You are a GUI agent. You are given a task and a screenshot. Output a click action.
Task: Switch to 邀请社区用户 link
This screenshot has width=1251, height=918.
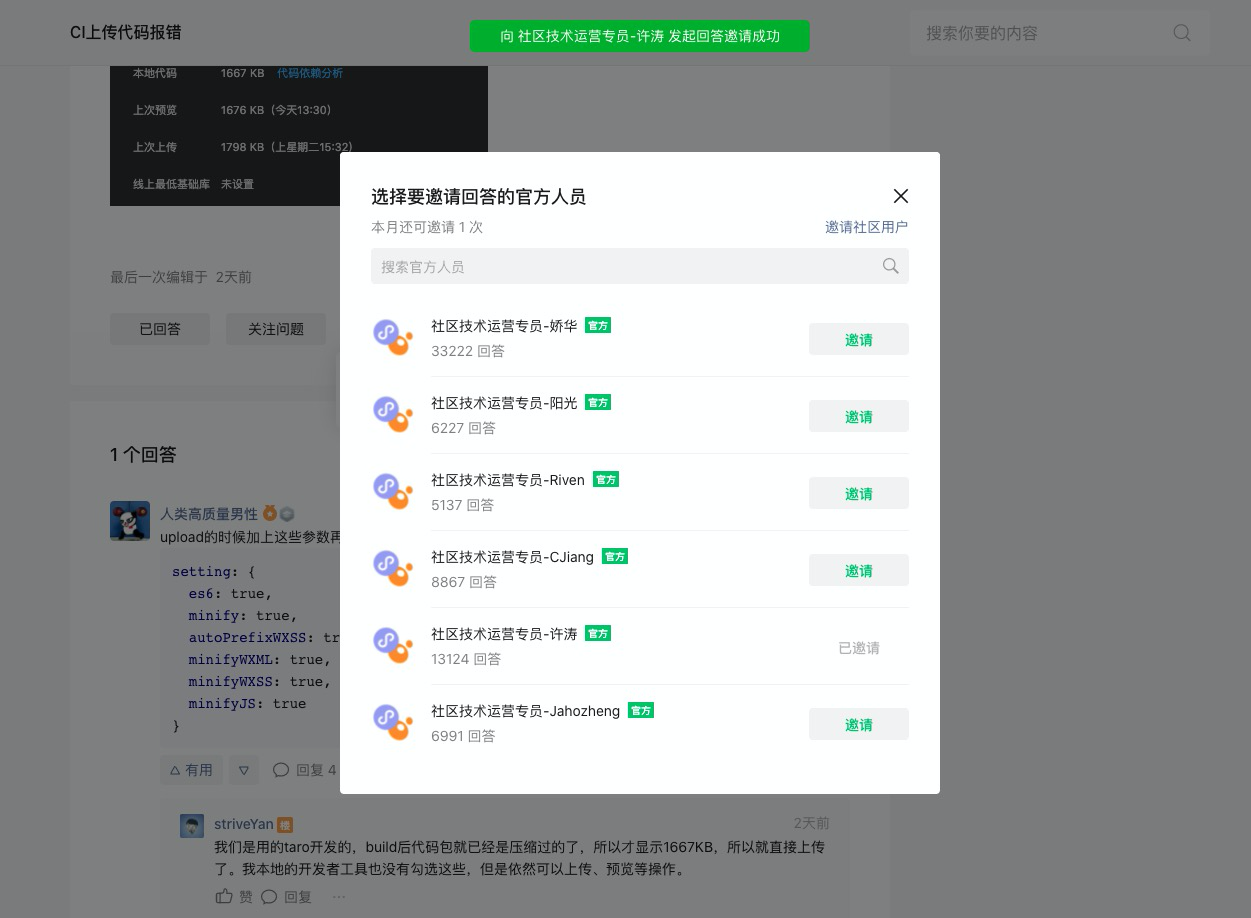click(866, 227)
